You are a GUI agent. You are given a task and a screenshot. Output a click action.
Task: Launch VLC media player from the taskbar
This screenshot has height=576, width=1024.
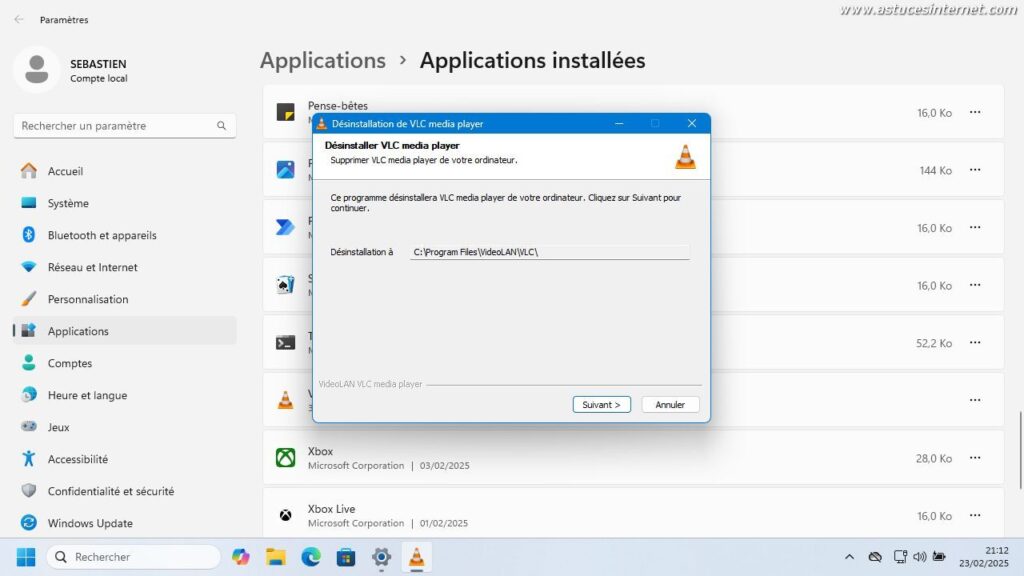[416, 556]
